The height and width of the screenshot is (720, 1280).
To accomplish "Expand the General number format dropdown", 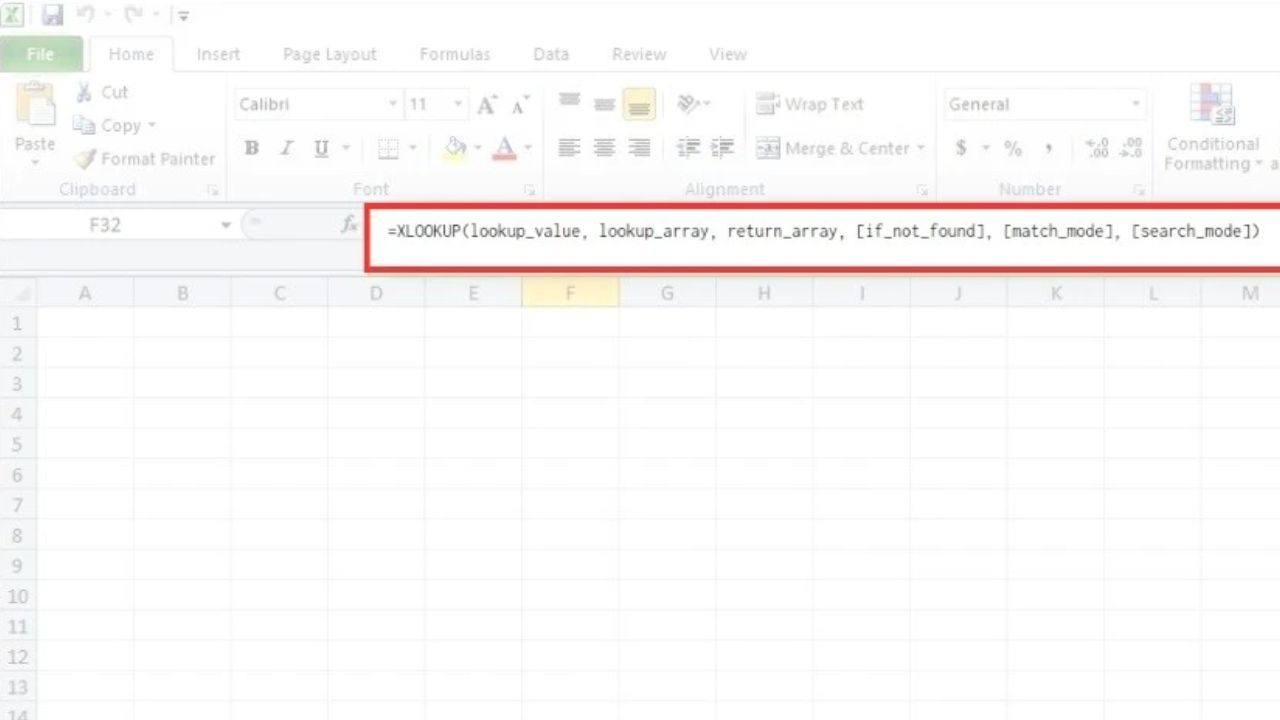I will coord(1135,104).
